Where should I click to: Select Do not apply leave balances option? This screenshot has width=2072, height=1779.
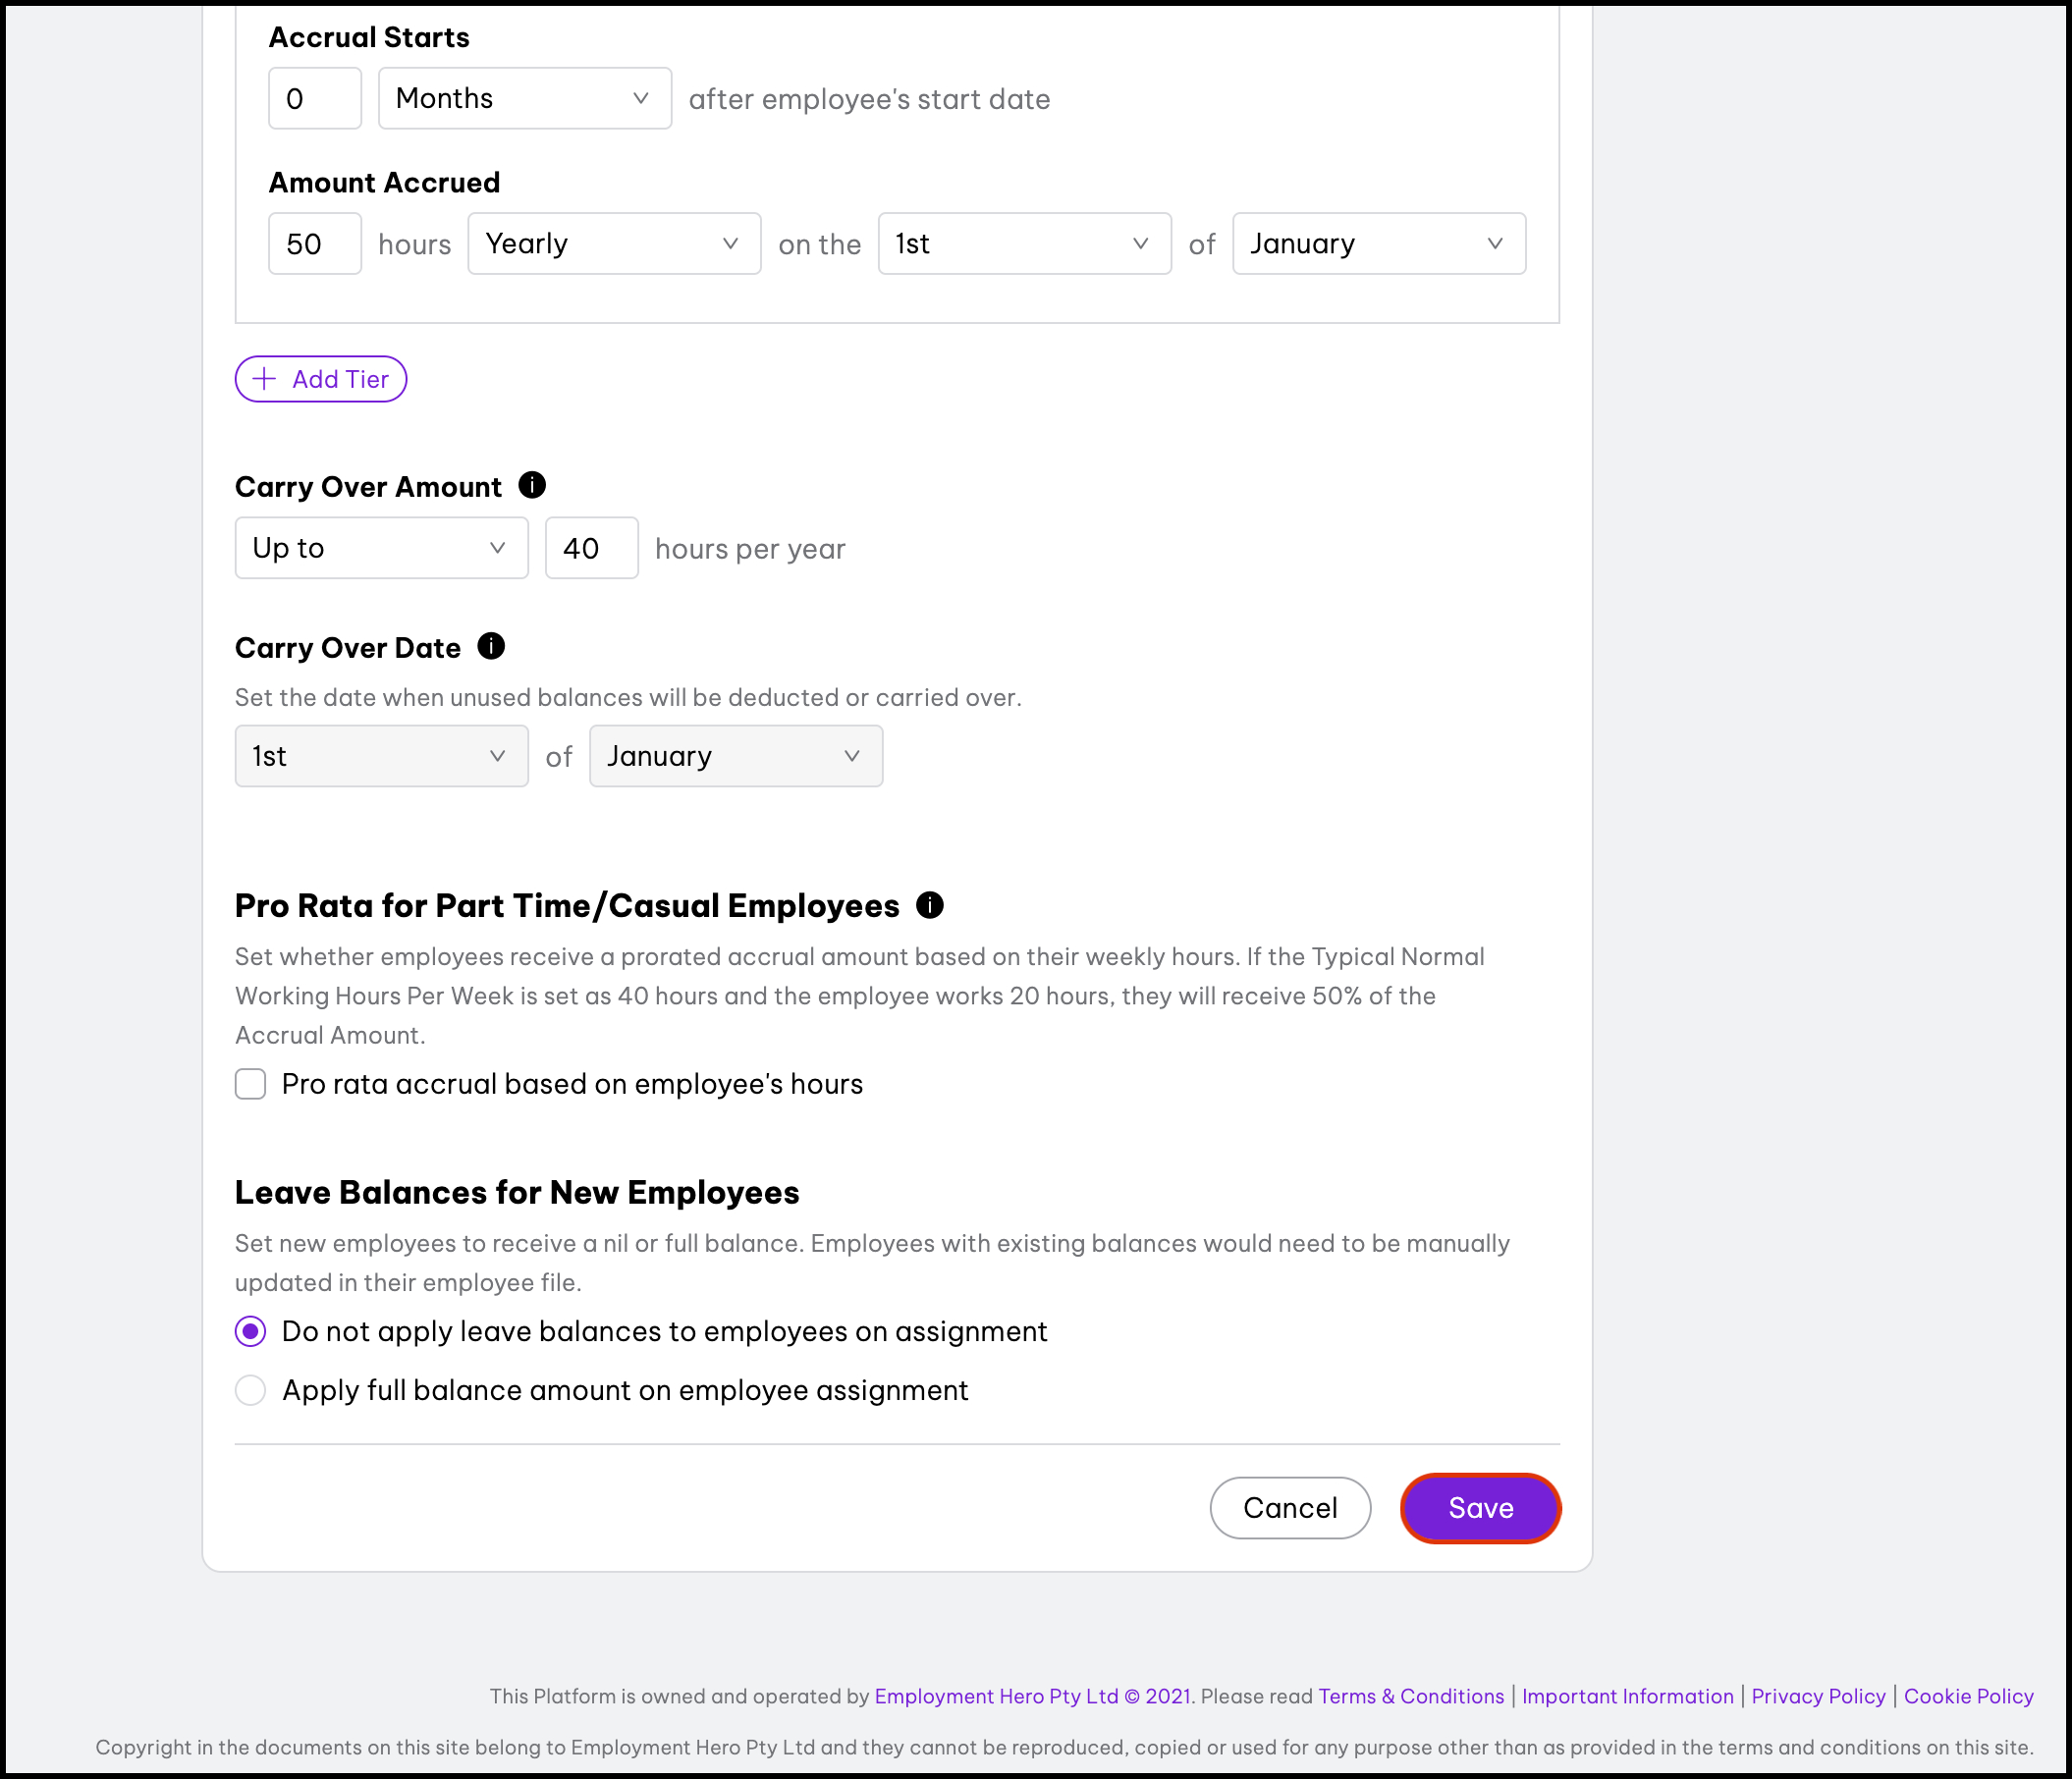point(250,1331)
